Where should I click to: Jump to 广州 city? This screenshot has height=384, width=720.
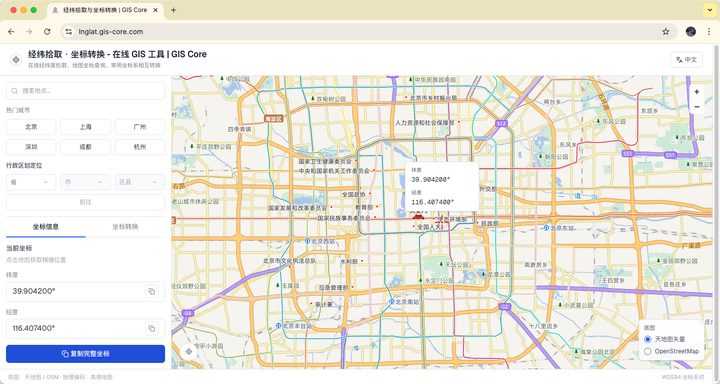click(140, 127)
